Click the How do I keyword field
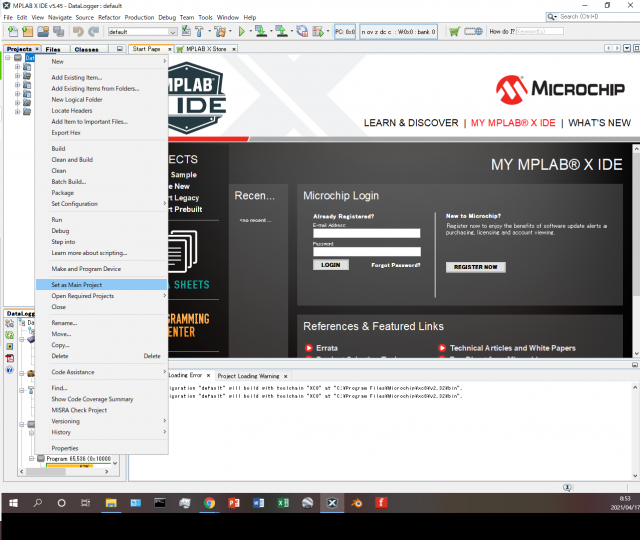 coord(540,31)
